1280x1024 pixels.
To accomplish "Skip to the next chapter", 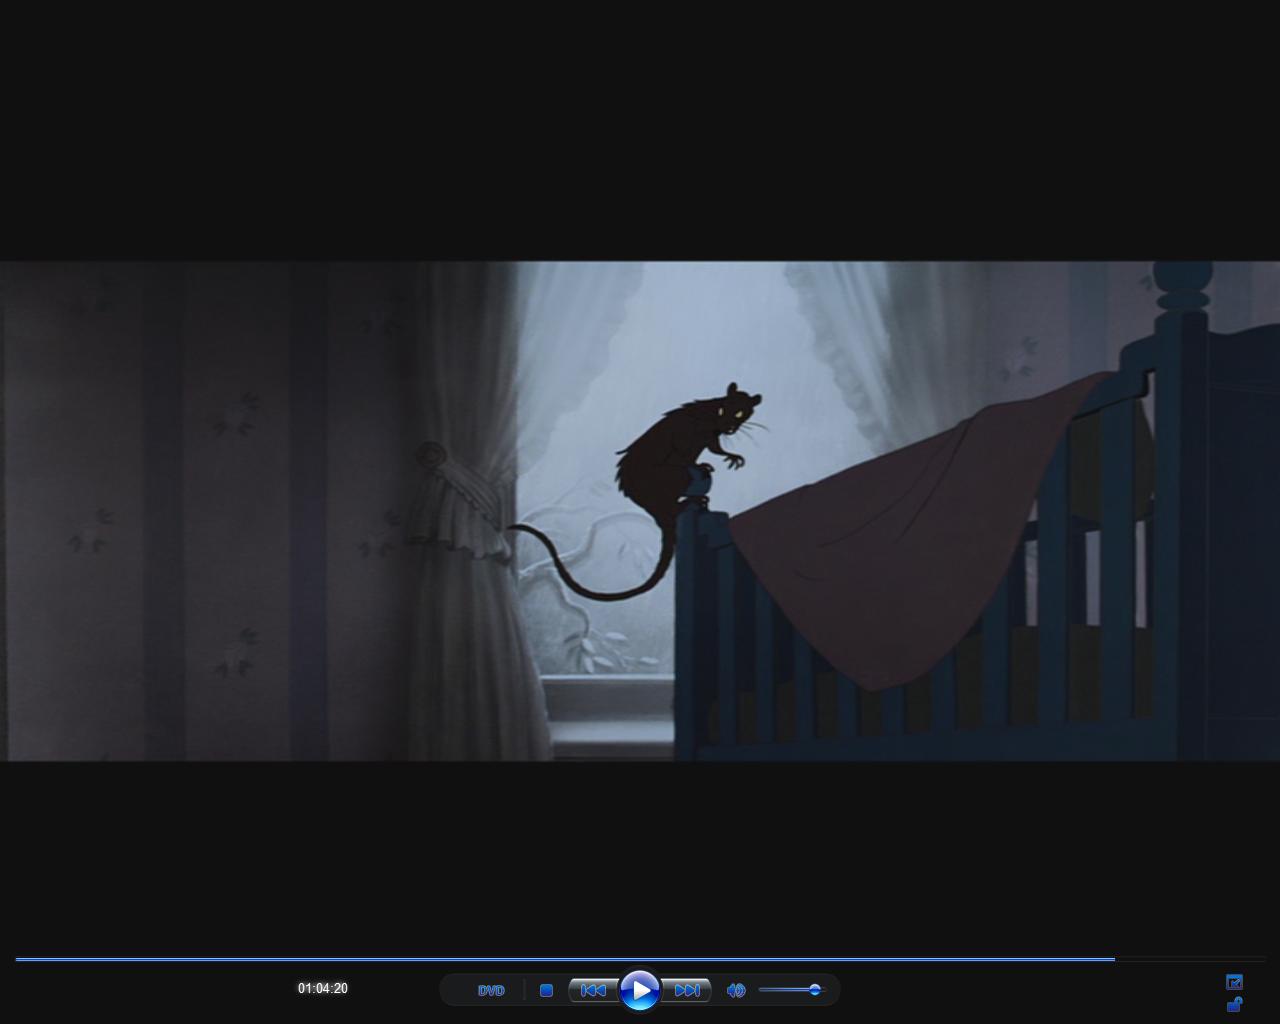I will (x=687, y=990).
